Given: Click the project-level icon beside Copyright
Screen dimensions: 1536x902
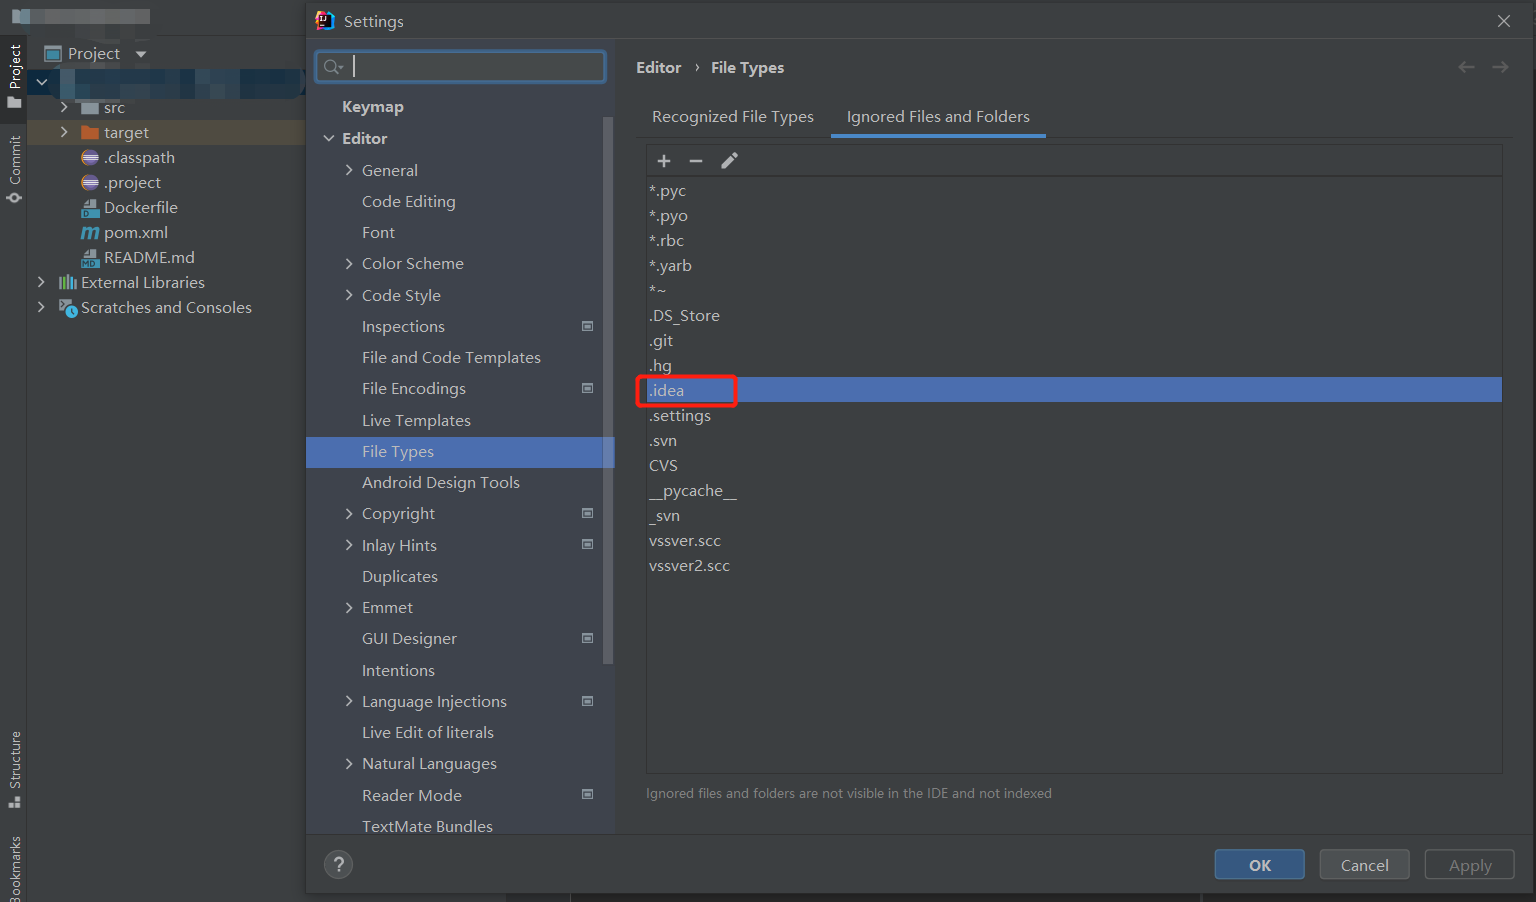Looking at the screenshot, I should pos(588,513).
